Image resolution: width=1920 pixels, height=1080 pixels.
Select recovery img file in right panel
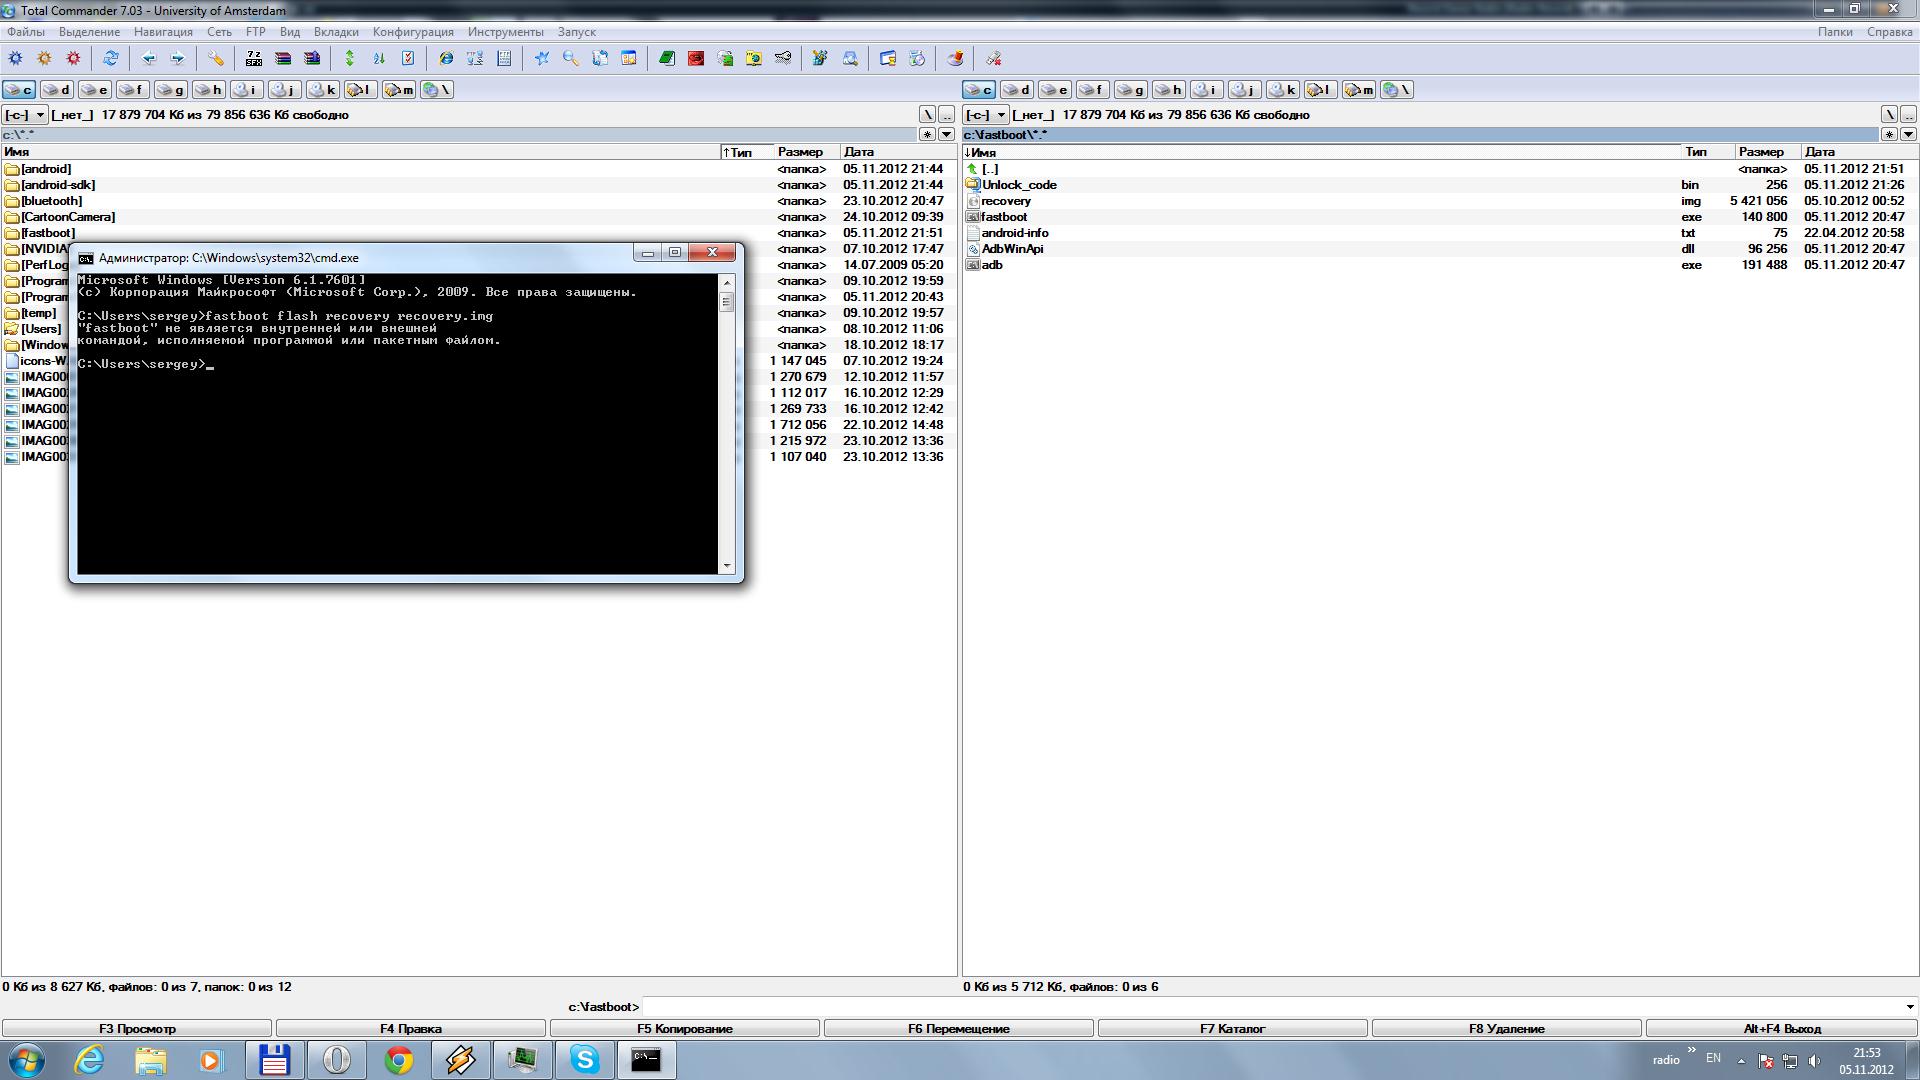(x=1439, y=201)
